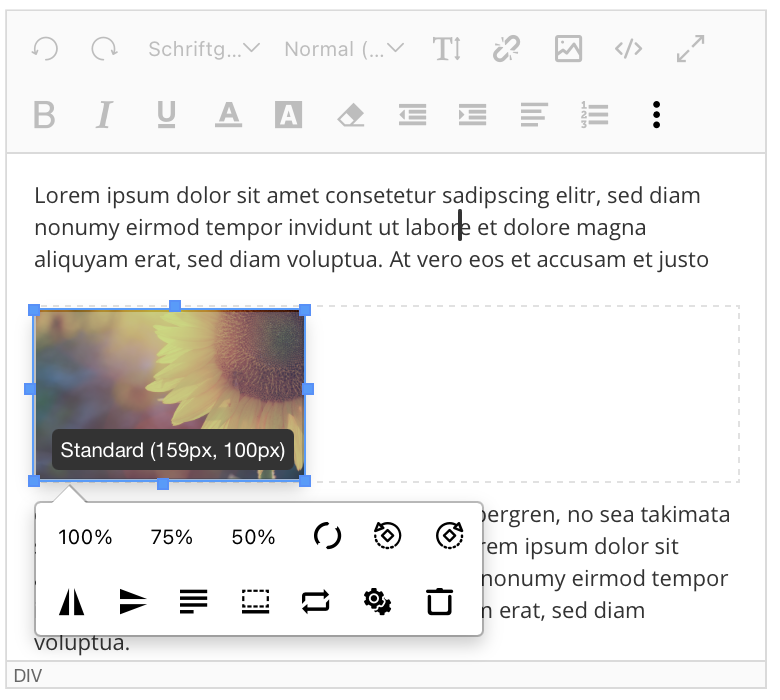
Task: Open the font color tool
Action: point(228,115)
